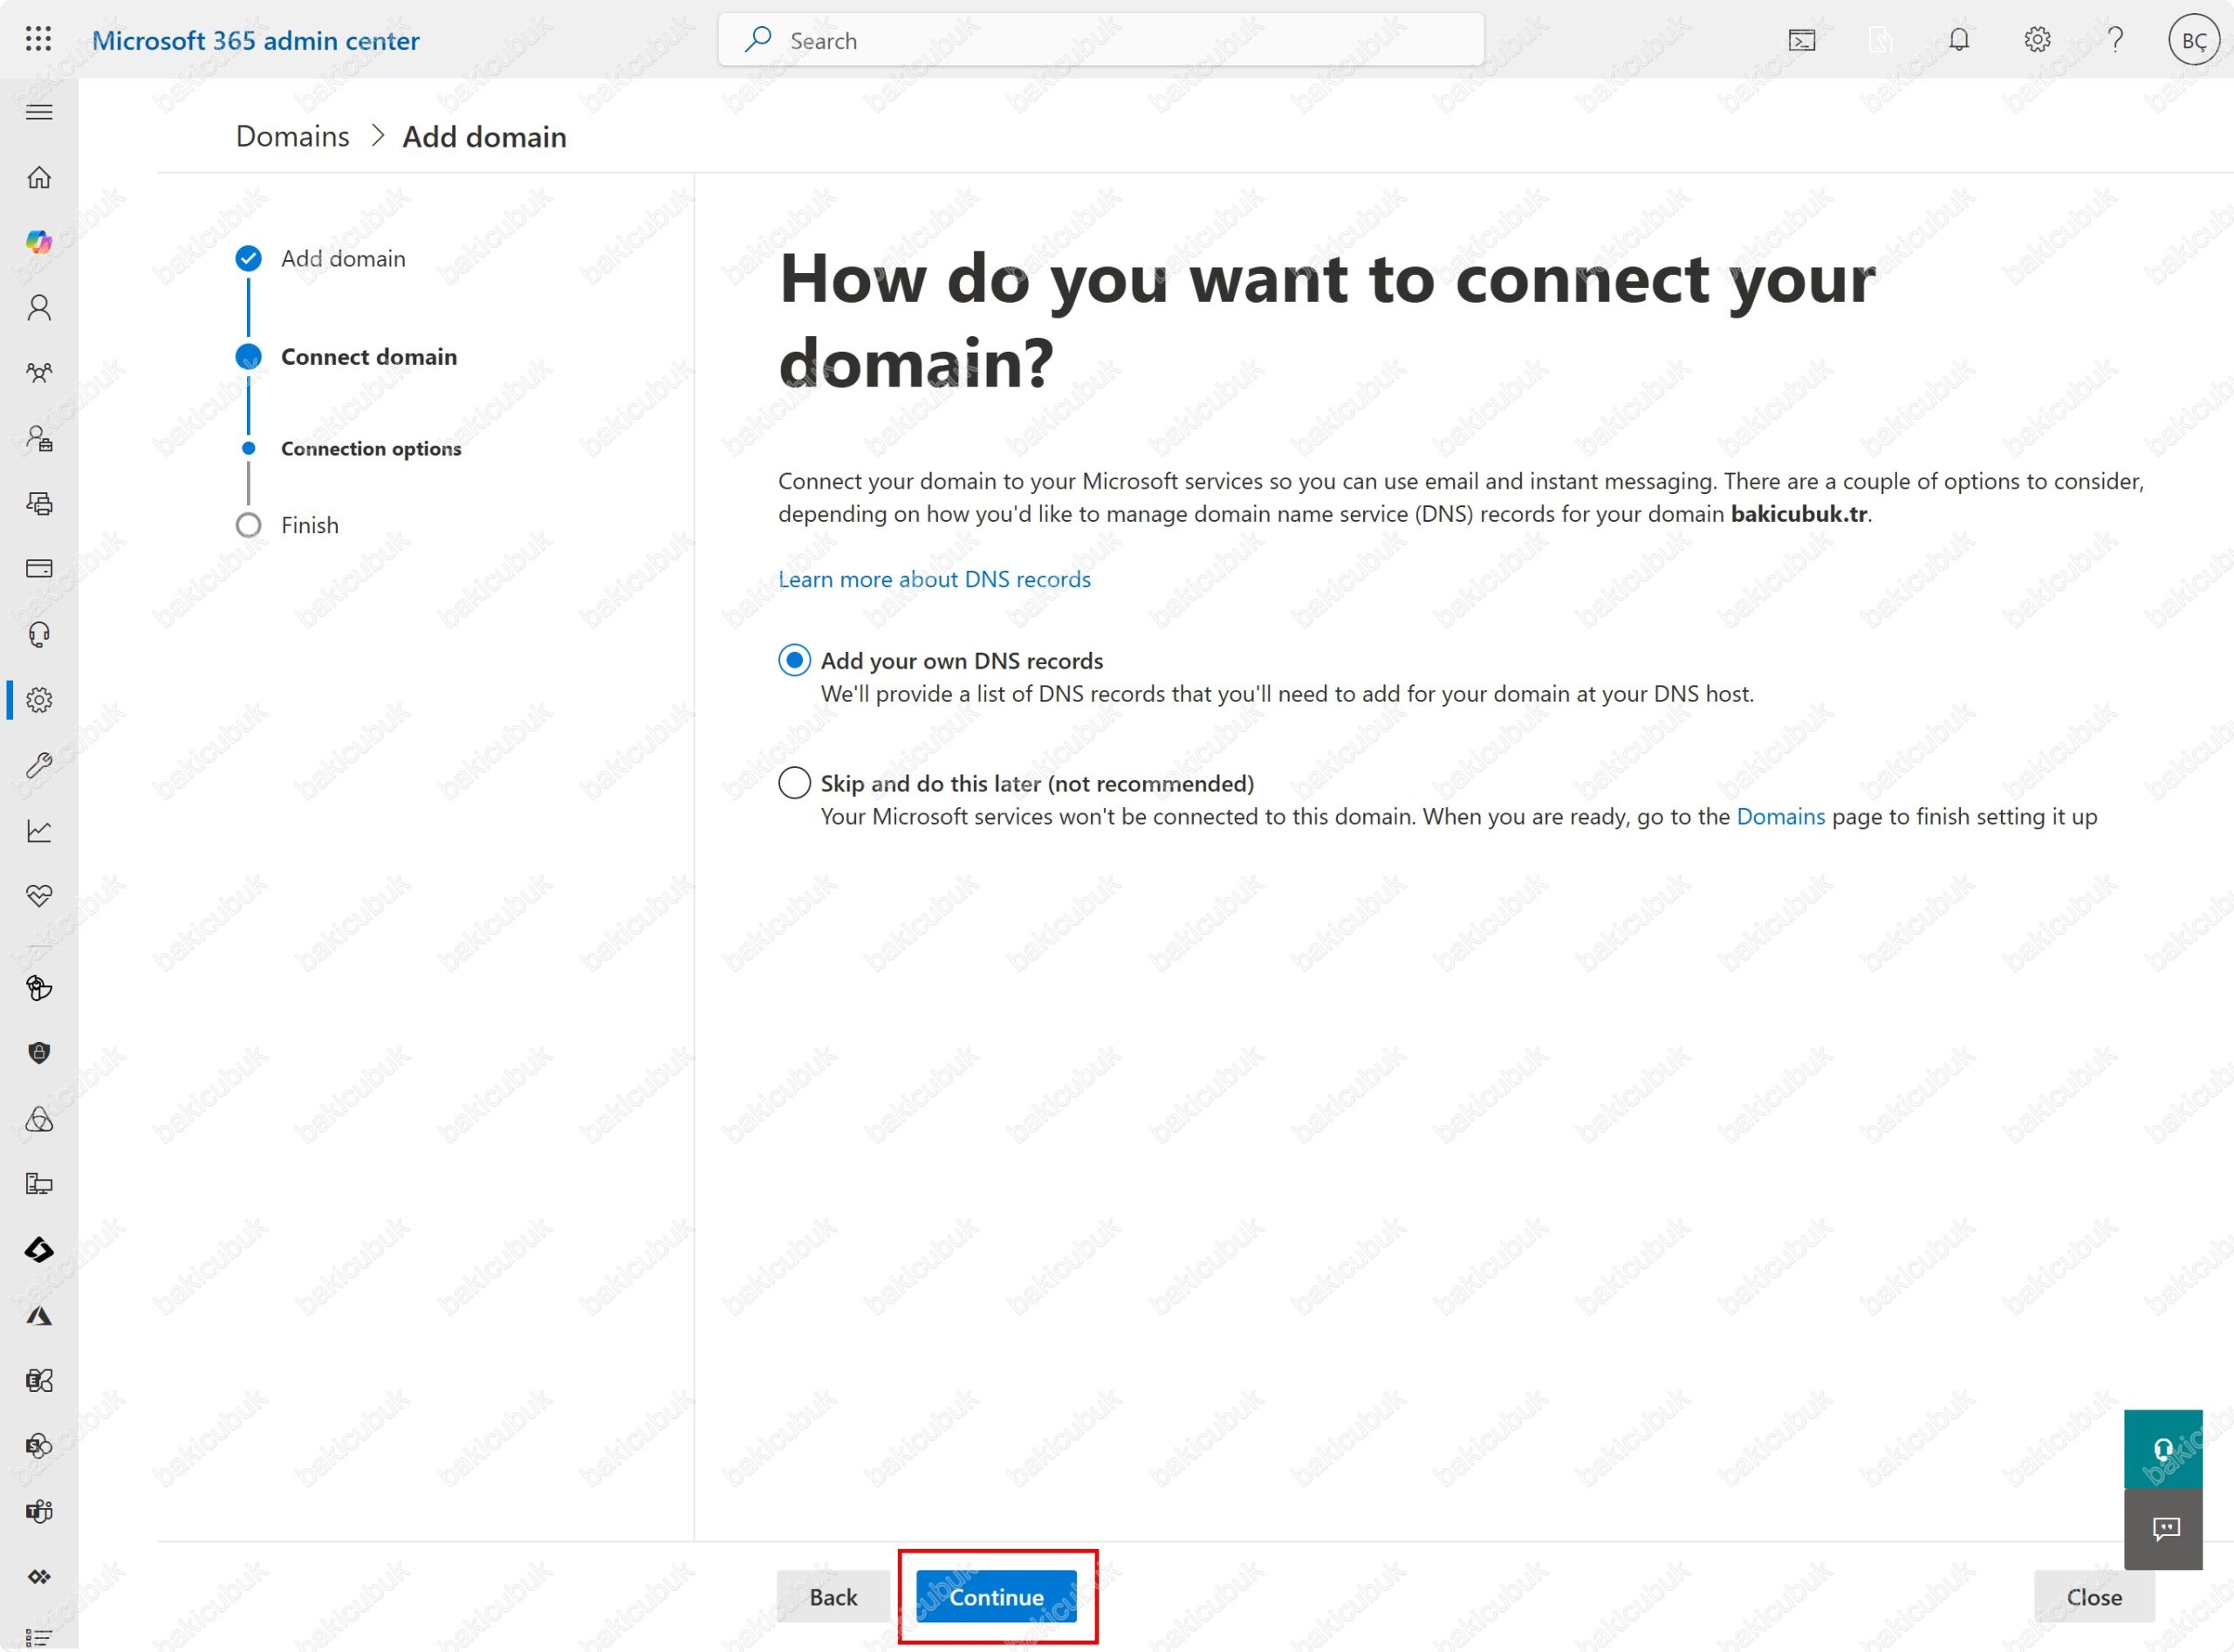Screen dimensions: 2234x1652
Task: Click the Back button
Action: pos(832,1597)
